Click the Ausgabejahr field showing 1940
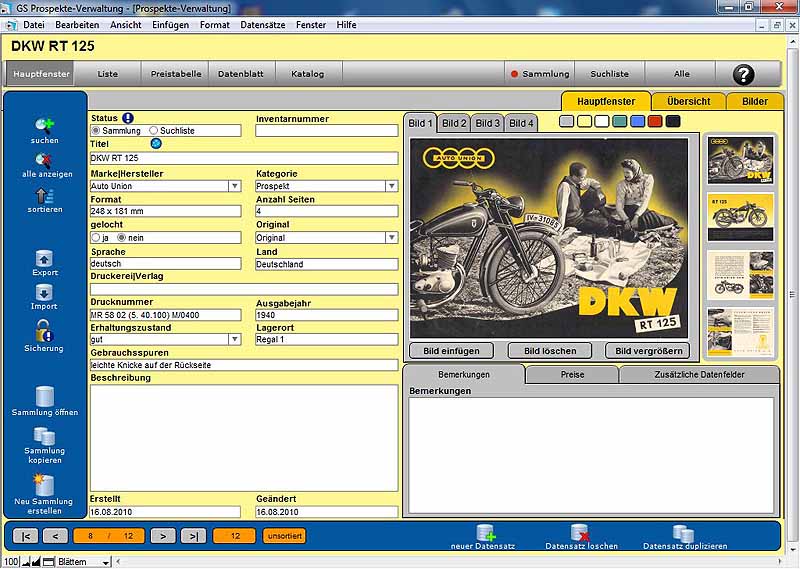The width and height of the screenshot is (800, 569). point(327,315)
